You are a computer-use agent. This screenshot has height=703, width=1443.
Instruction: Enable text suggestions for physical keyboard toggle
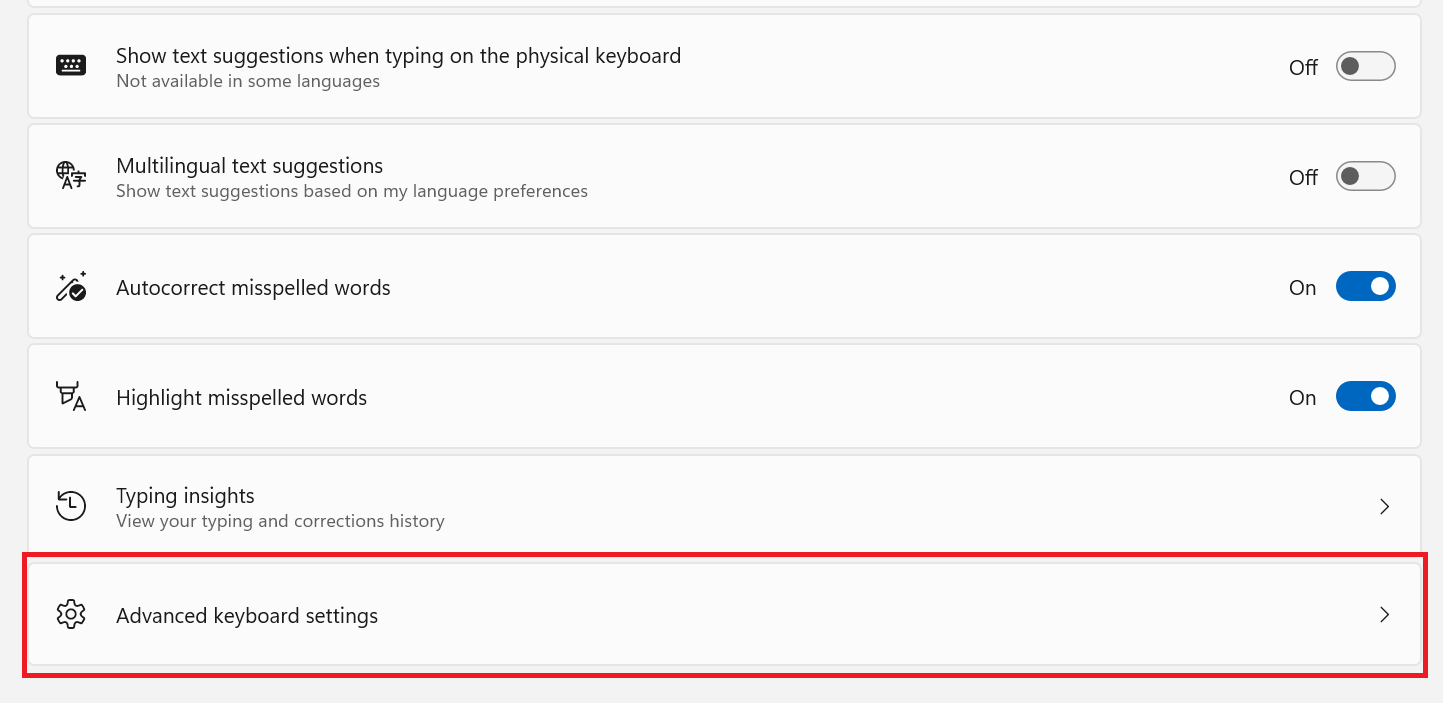1365,67
